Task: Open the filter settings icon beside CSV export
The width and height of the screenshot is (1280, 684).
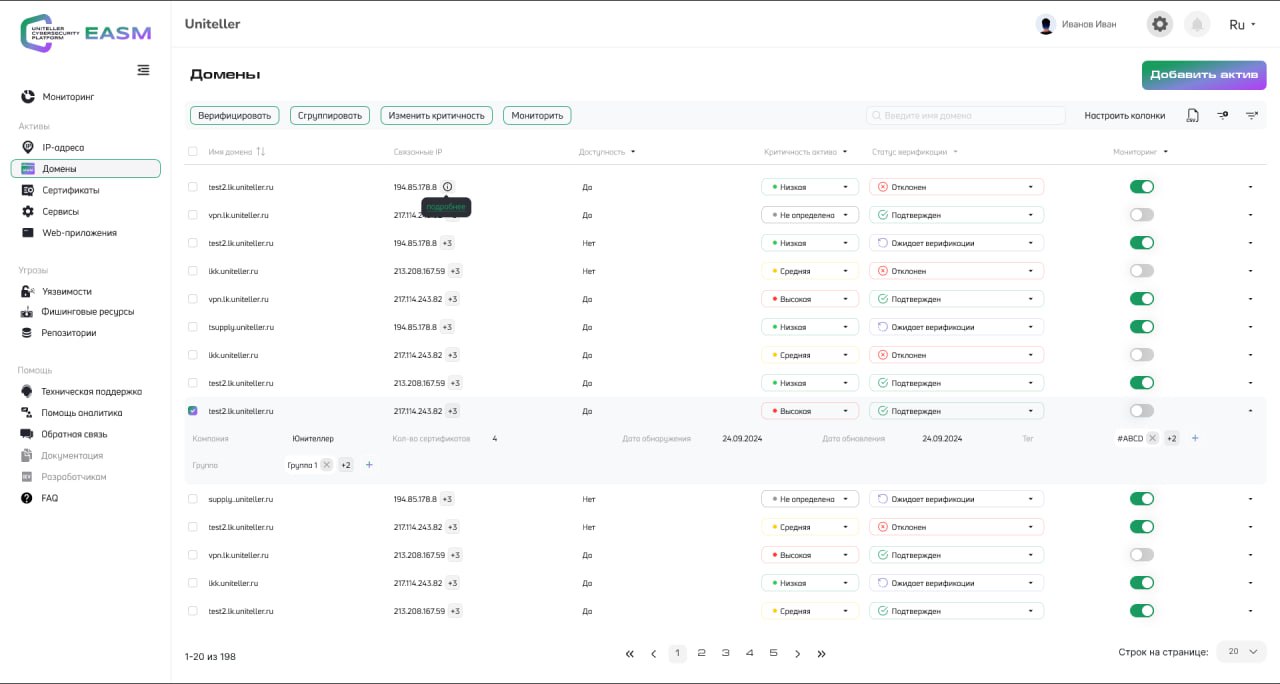Action: (1222, 116)
